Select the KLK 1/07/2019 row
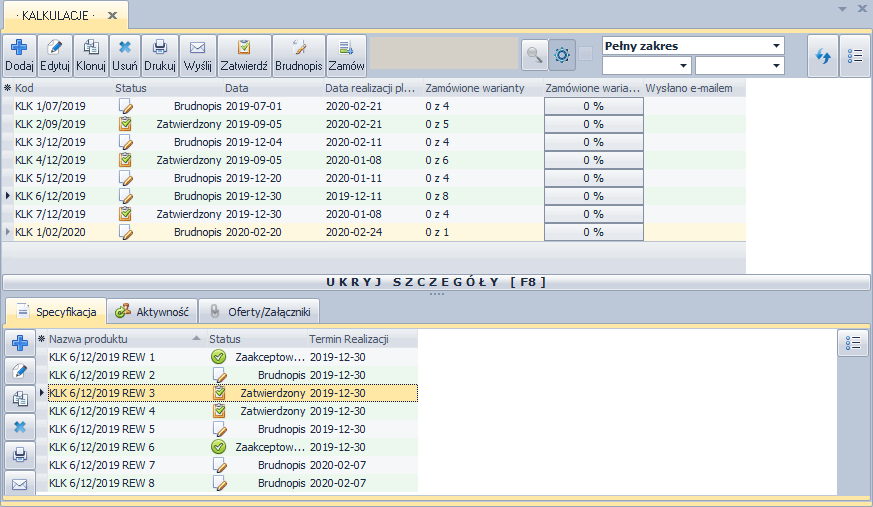The height and width of the screenshot is (507, 873). (374, 106)
